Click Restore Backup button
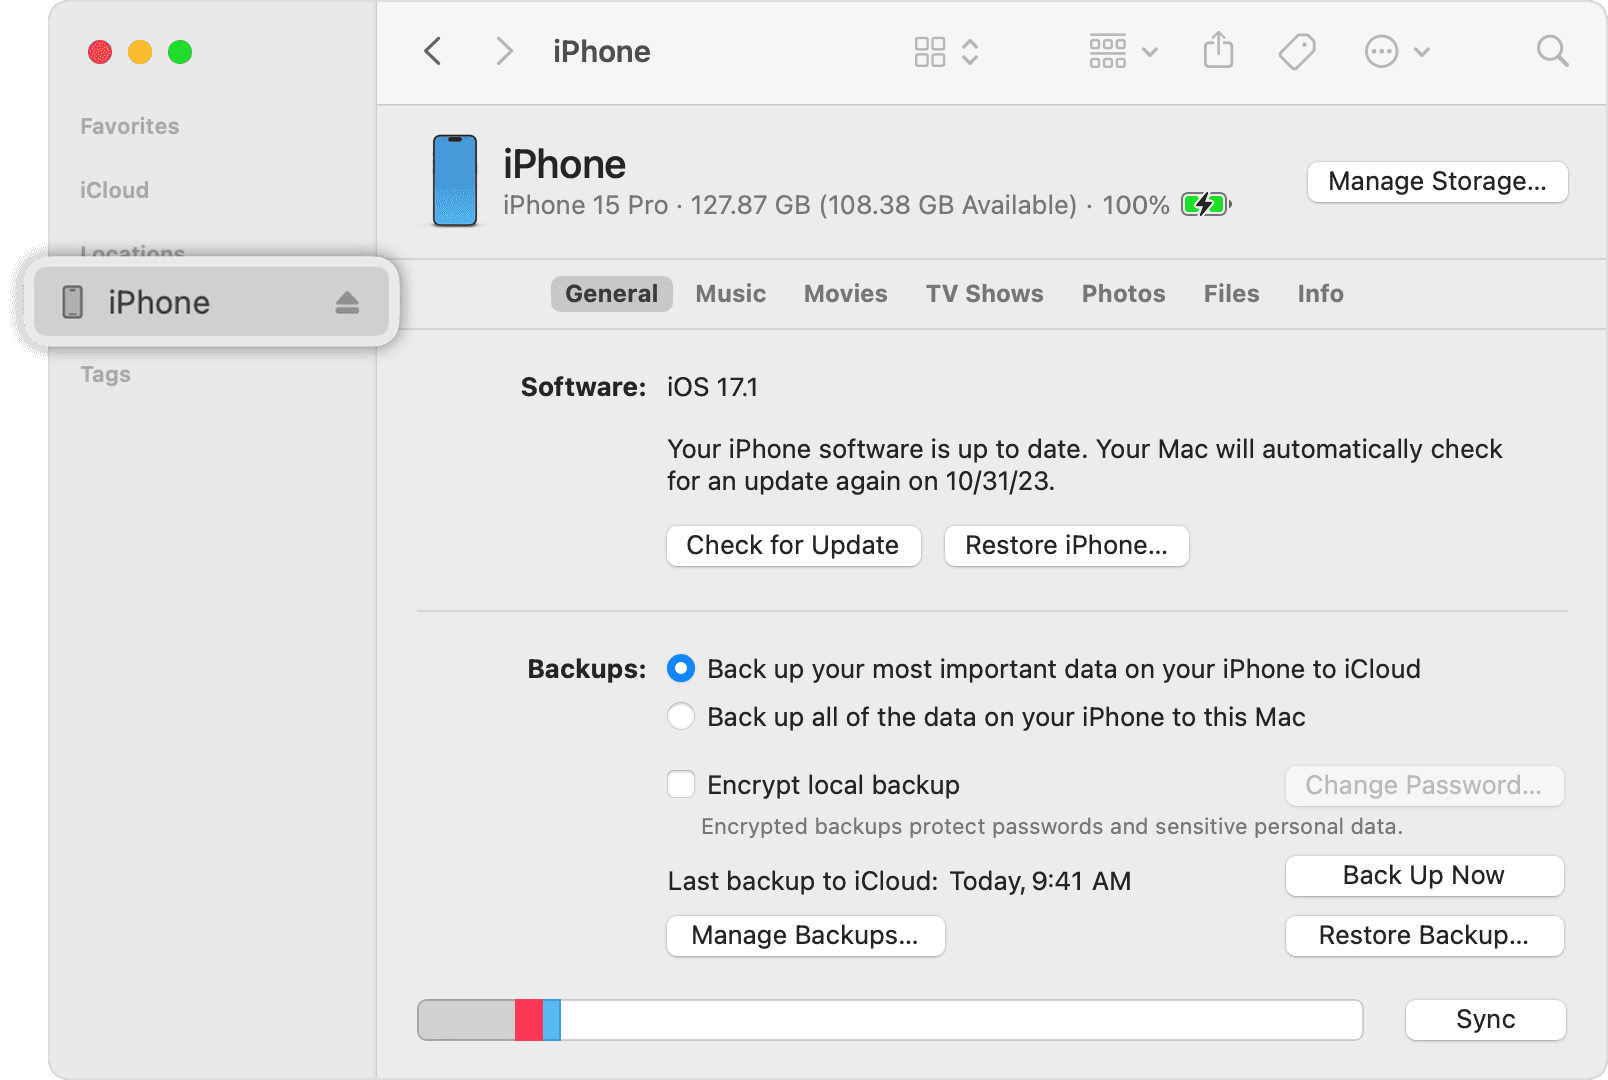 (1424, 936)
